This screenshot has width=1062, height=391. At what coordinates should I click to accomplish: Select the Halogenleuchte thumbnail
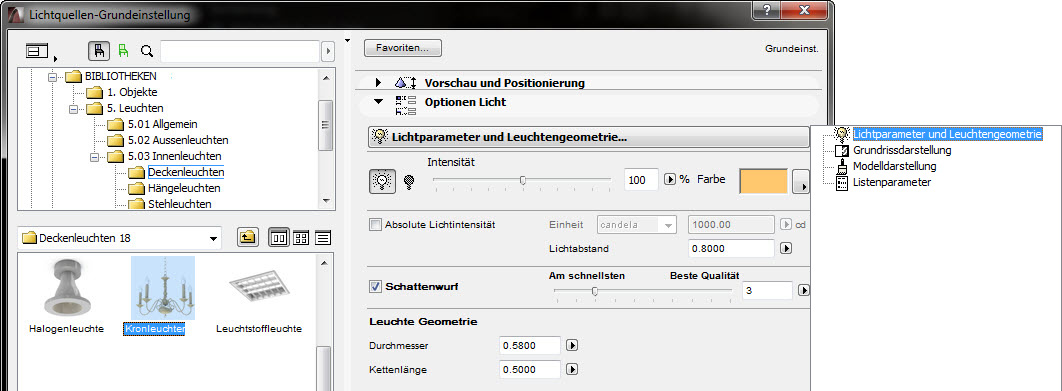(66, 287)
